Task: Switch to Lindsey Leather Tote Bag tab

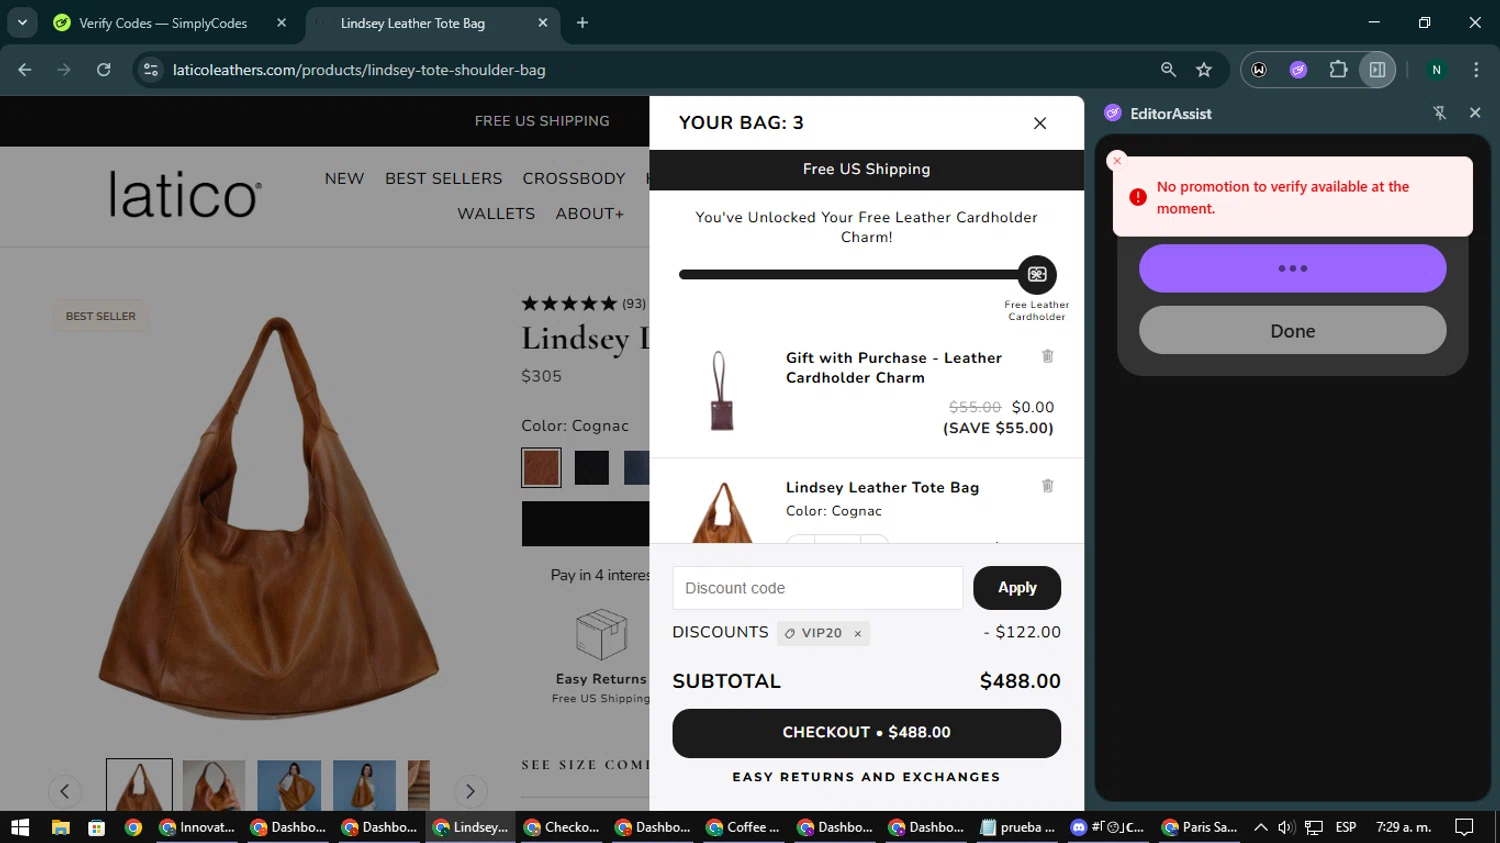Action: pyautogui.click(x=412, y=23)
